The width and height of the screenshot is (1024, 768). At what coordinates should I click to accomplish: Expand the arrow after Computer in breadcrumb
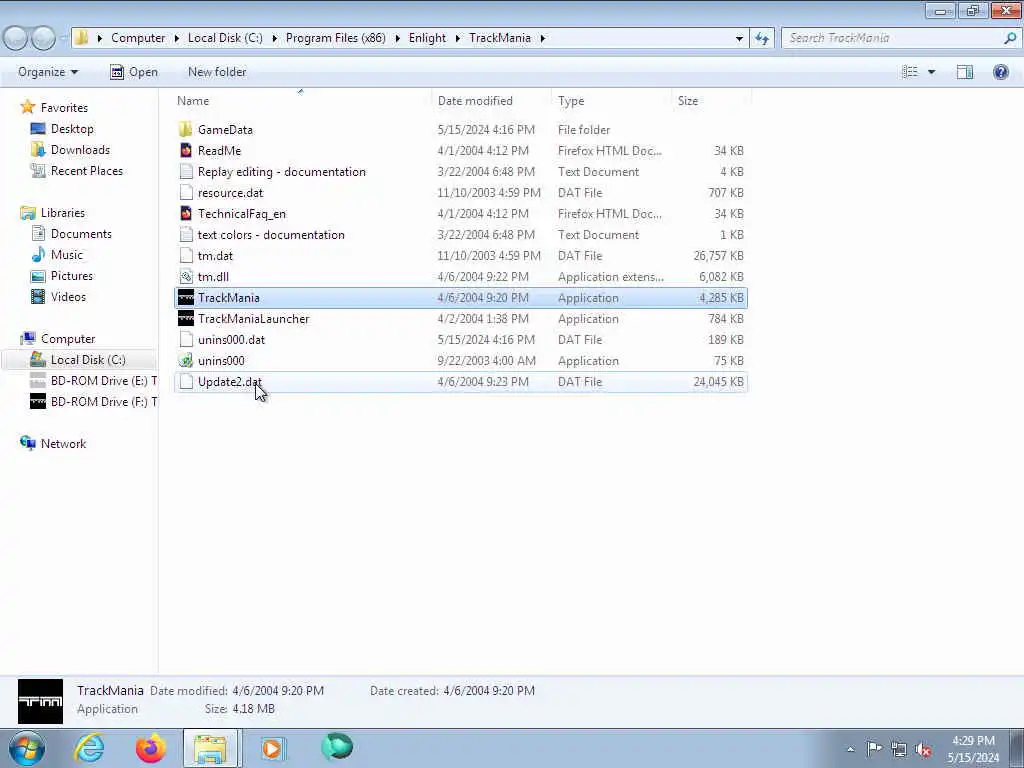click(x=176, y=38)
